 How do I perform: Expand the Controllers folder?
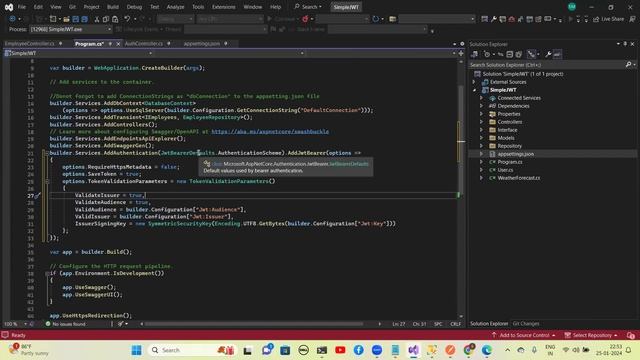(x=481, y=122)
